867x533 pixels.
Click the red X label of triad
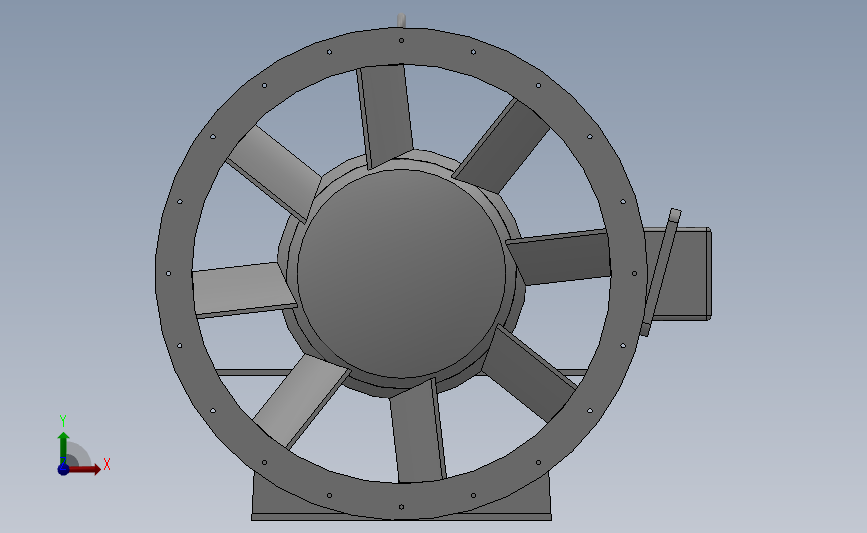pos(107,464)
